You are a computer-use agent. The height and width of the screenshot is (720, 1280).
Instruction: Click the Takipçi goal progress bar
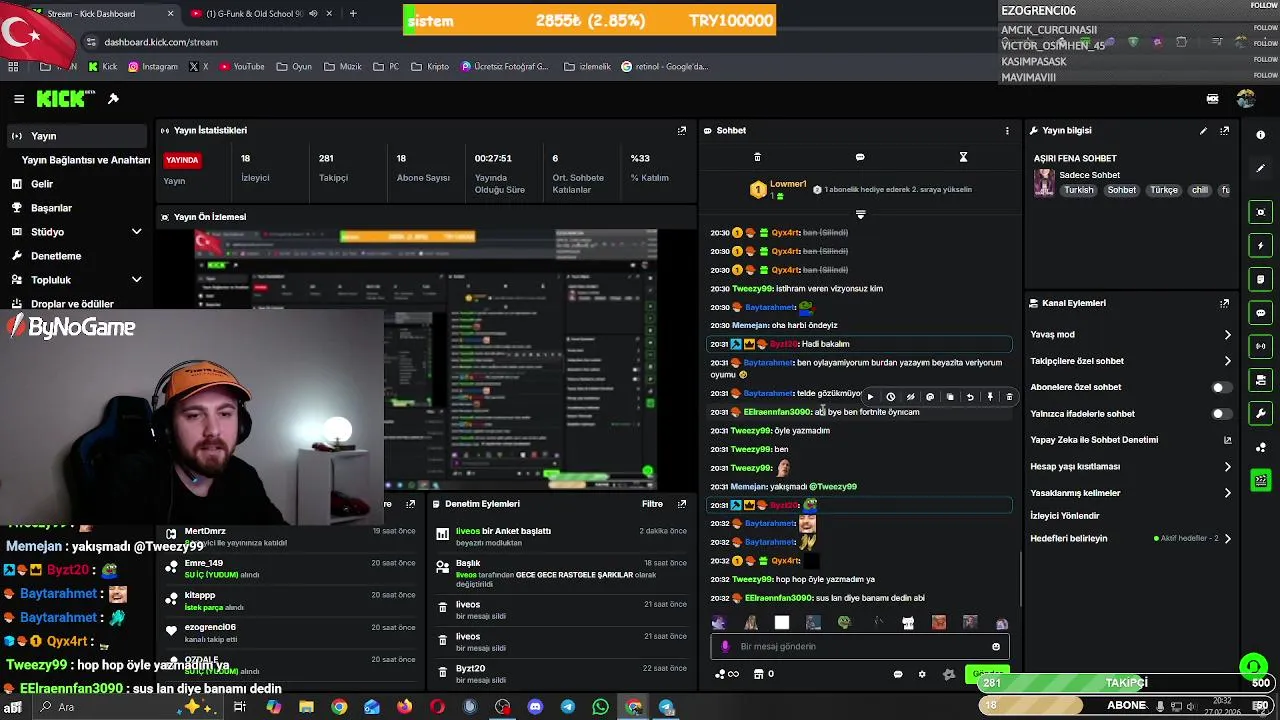(x=1125, y=683)
